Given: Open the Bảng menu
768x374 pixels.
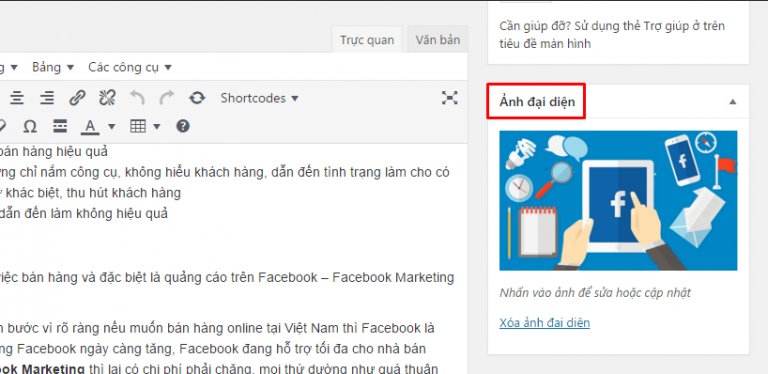Looking at the screenshot, I should click(x=53, y=67).
